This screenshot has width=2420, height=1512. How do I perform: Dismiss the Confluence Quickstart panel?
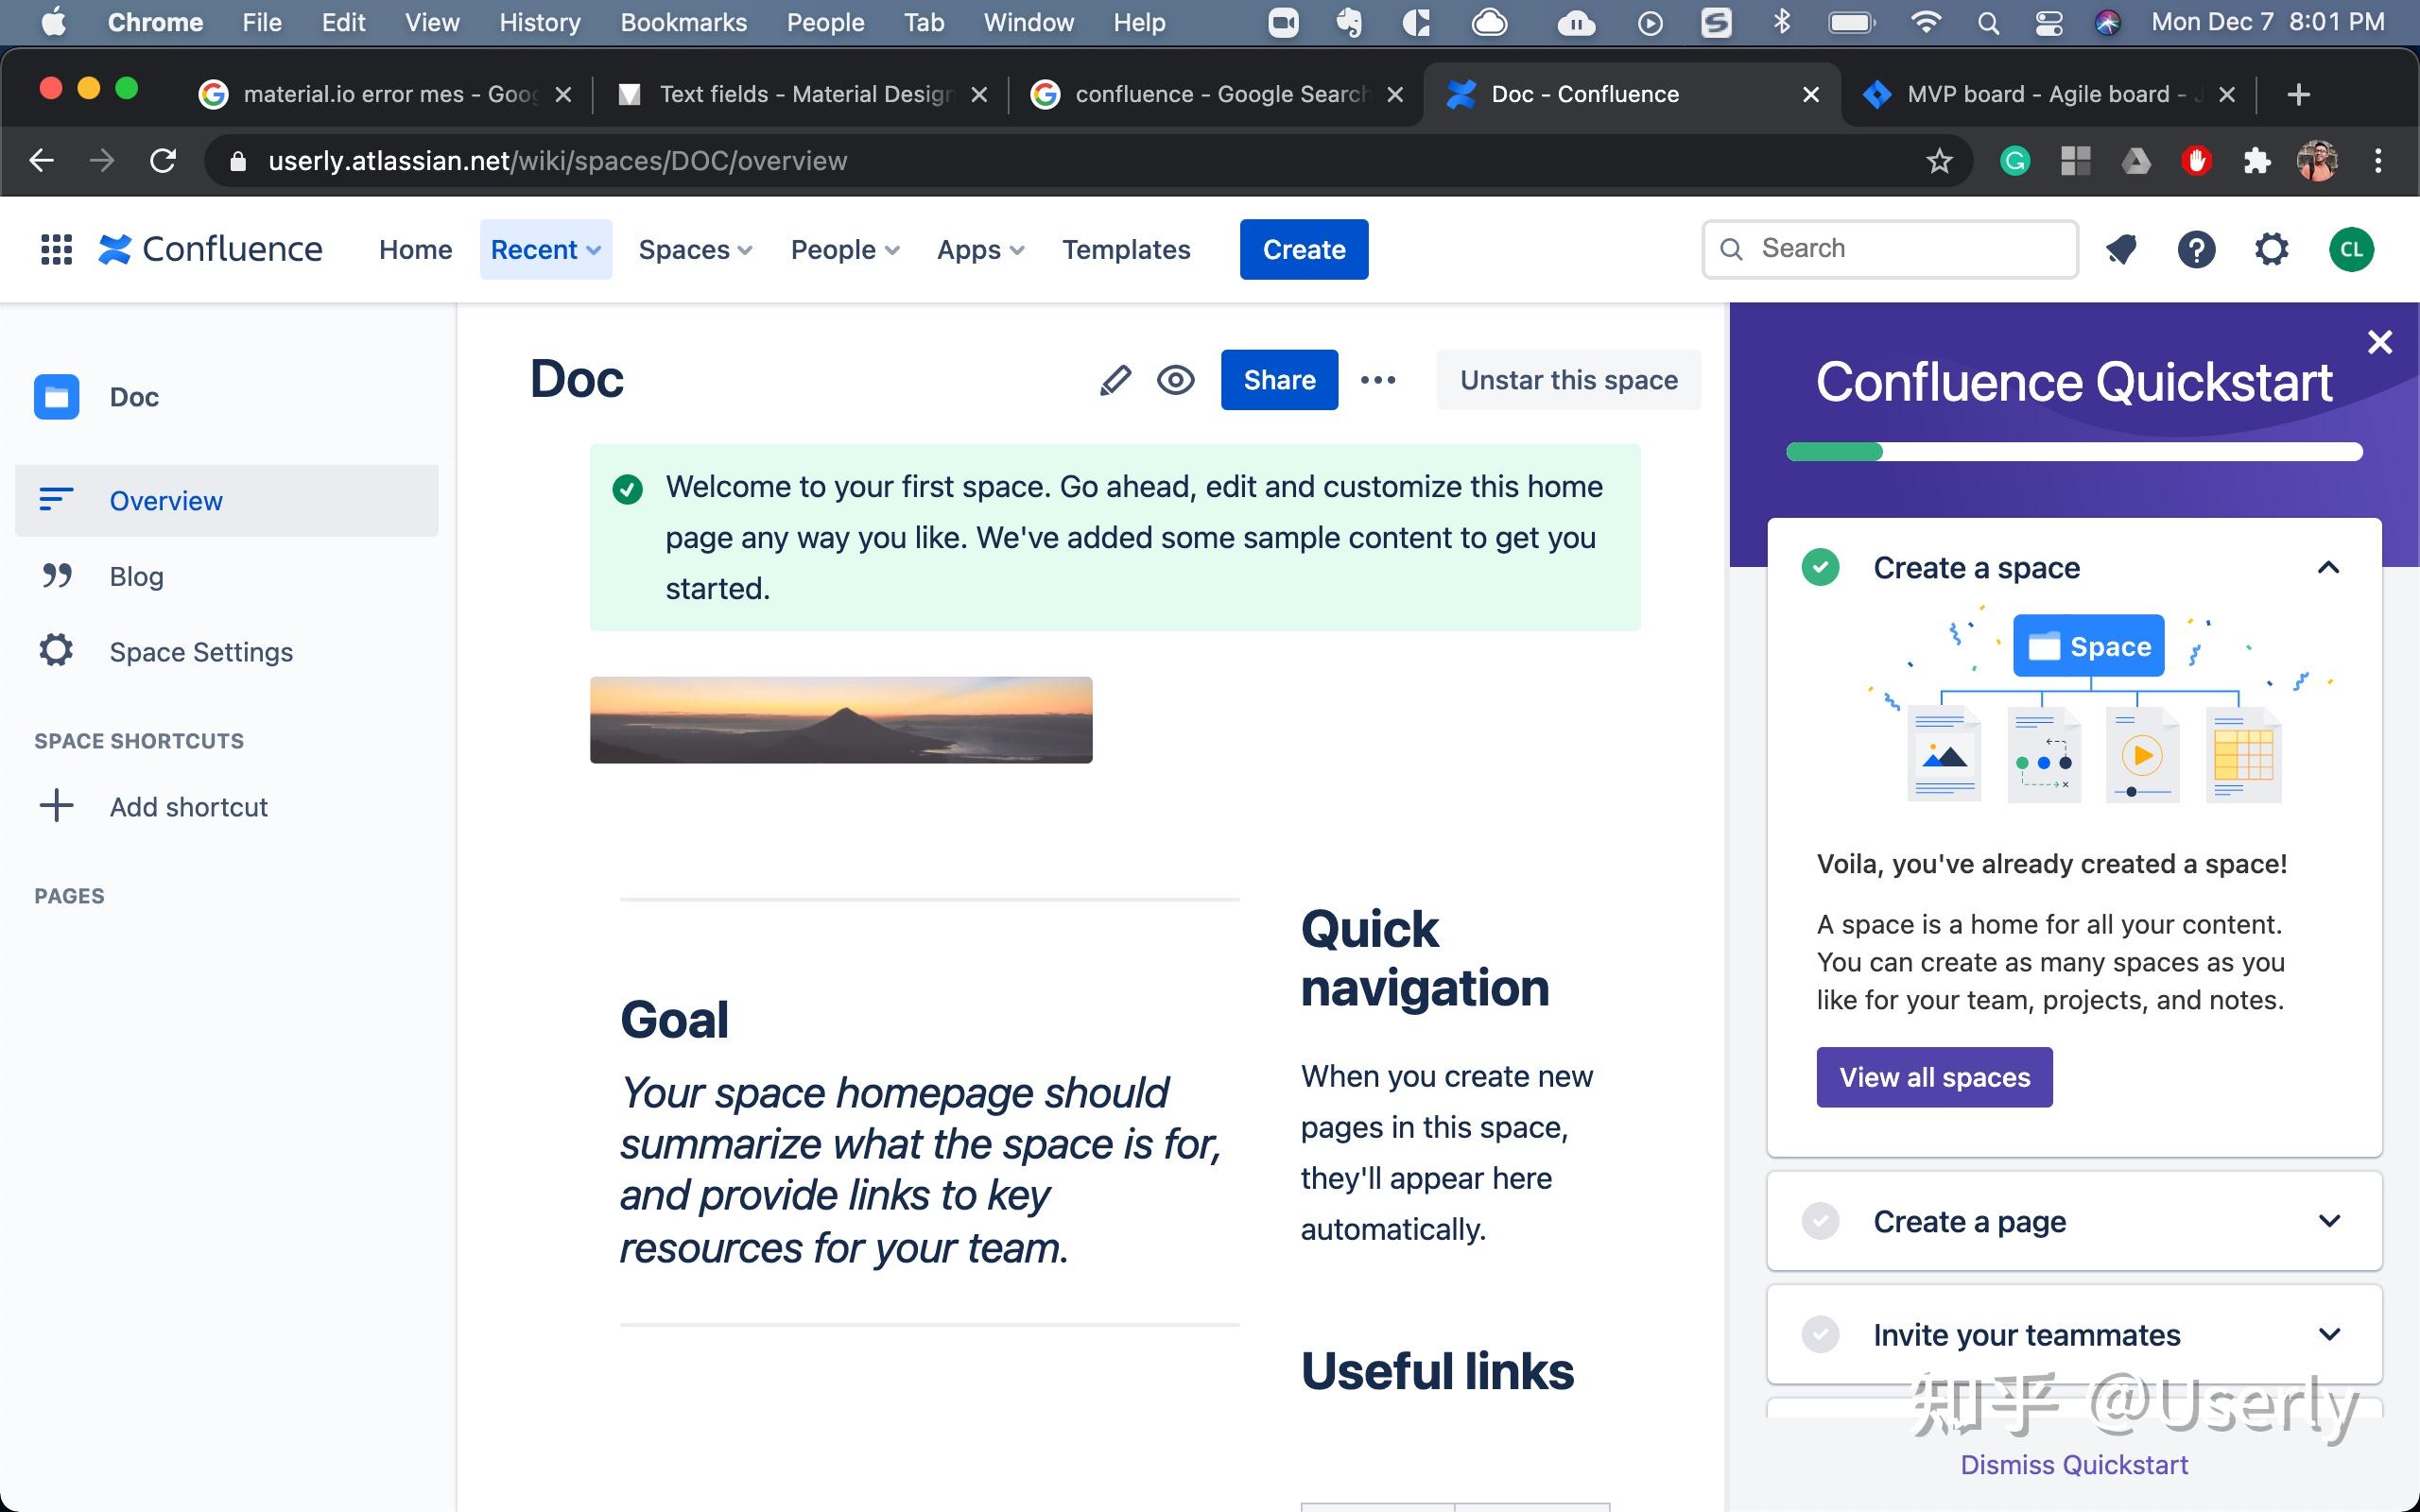(x=2074, y=1464)
